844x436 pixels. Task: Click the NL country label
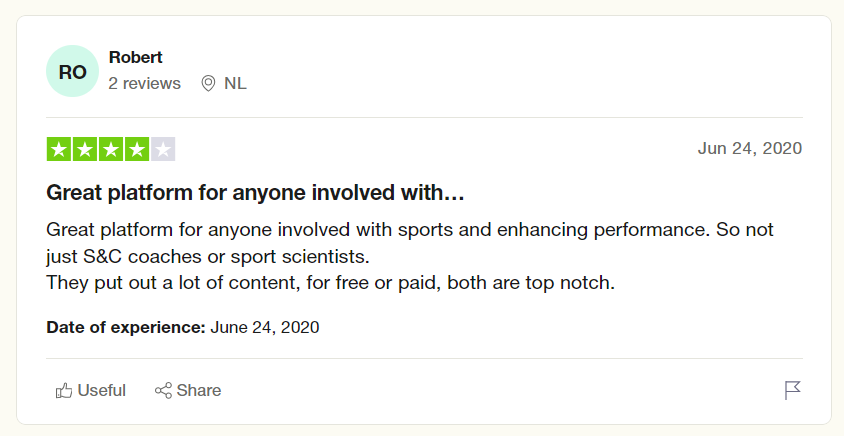(x=235, y=83)
